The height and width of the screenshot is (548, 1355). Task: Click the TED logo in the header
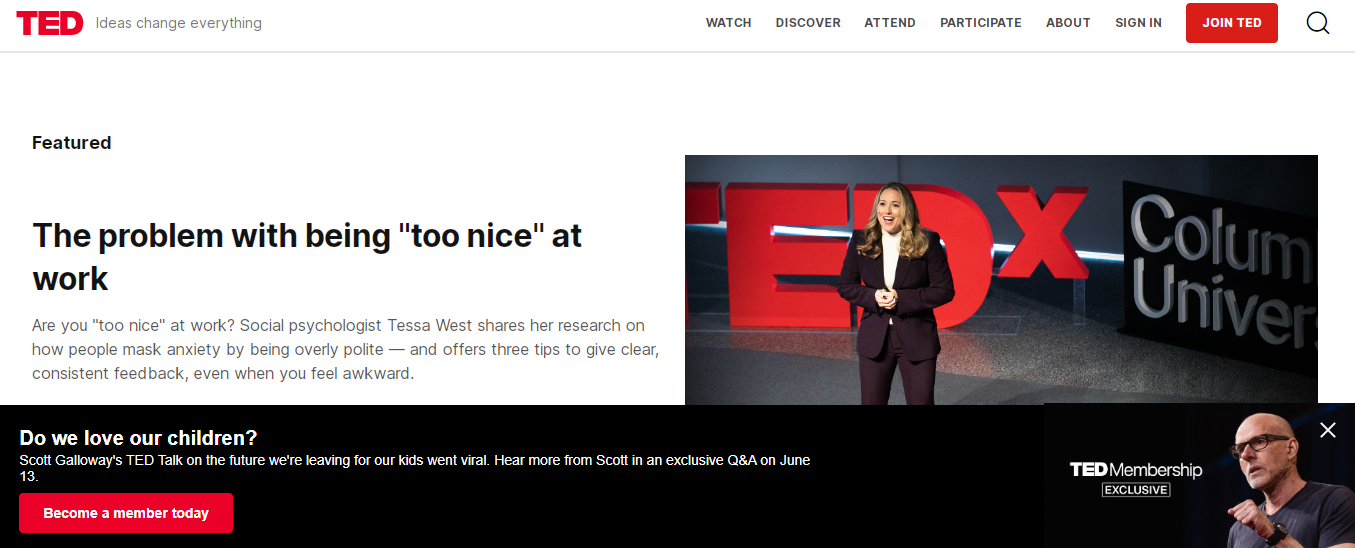click(49, 23)
